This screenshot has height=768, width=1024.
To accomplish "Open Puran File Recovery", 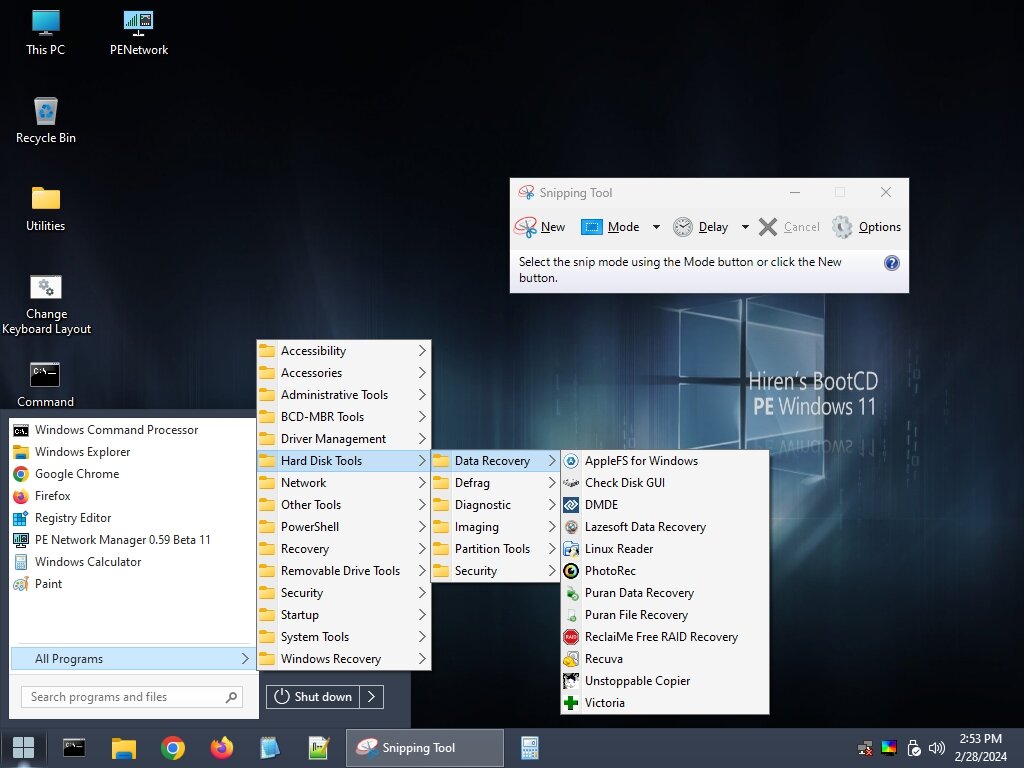I will click(x=665, y=615).
